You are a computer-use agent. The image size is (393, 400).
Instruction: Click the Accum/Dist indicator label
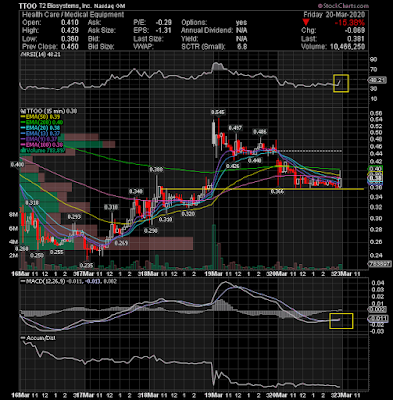pyautogui.click(x=38, y=338)
